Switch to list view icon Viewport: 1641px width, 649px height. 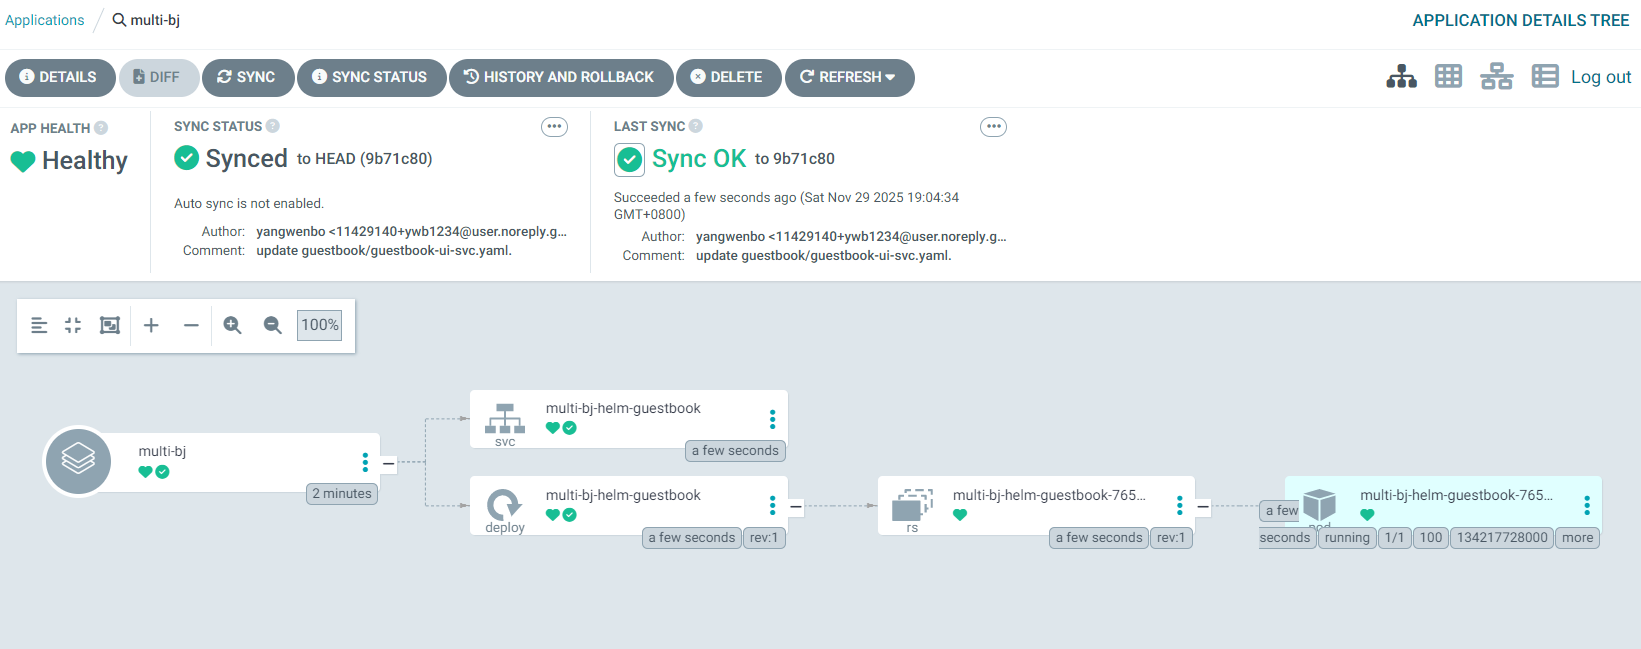coord(1545,76)
